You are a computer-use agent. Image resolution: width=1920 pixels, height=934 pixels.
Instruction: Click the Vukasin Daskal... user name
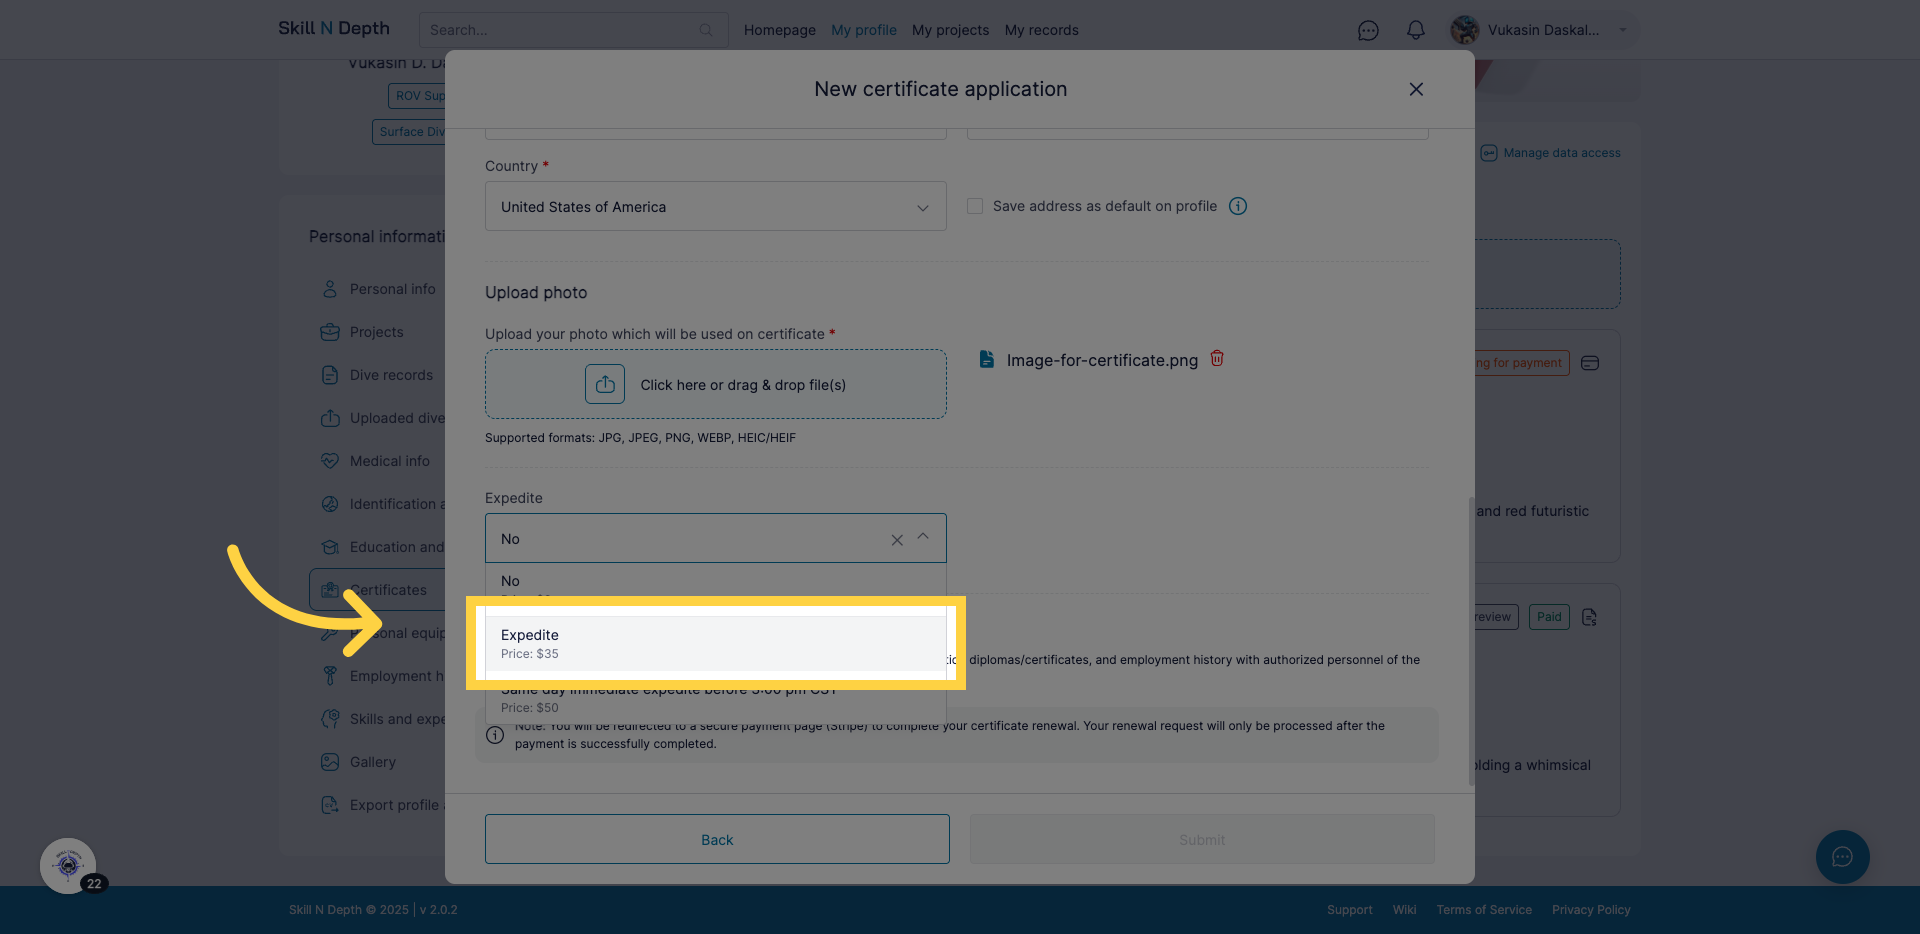(1543, 30)
